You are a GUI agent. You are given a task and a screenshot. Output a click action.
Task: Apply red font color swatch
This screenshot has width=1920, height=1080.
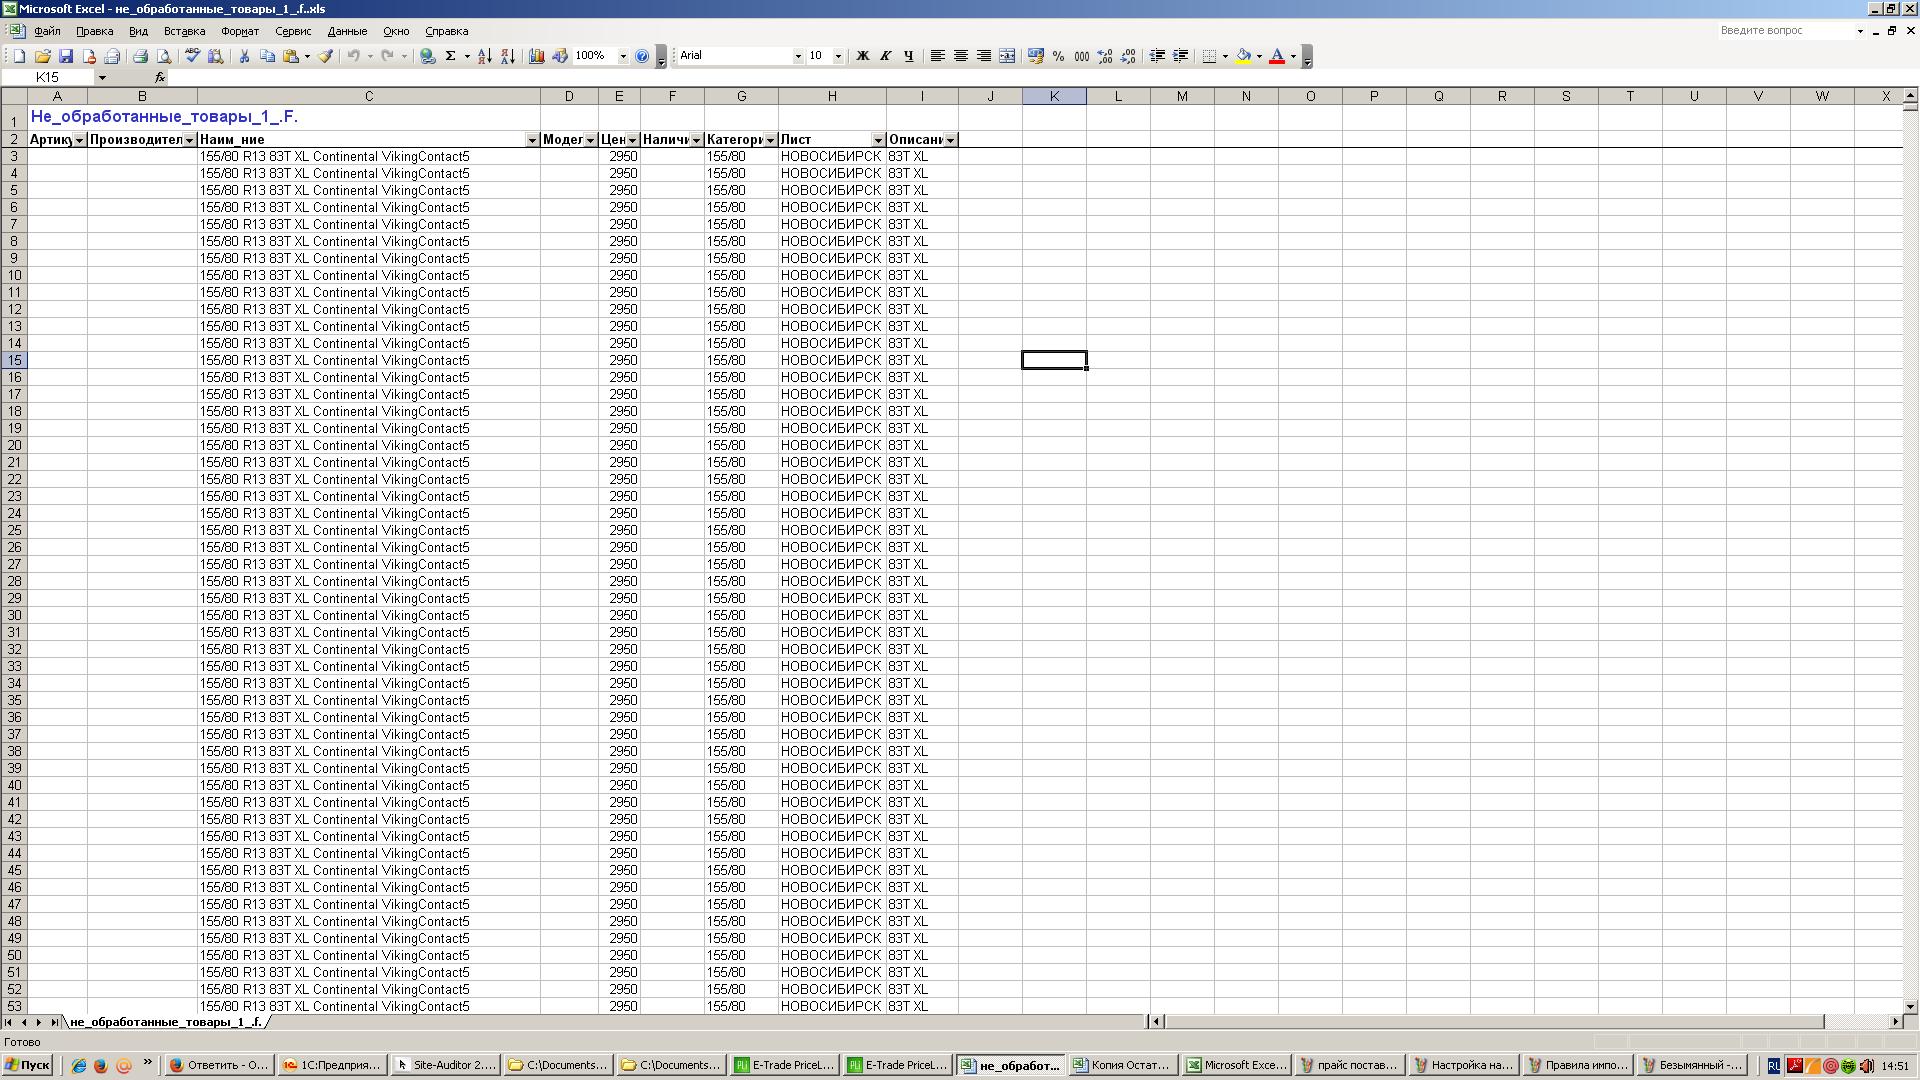click(1277, 56)
